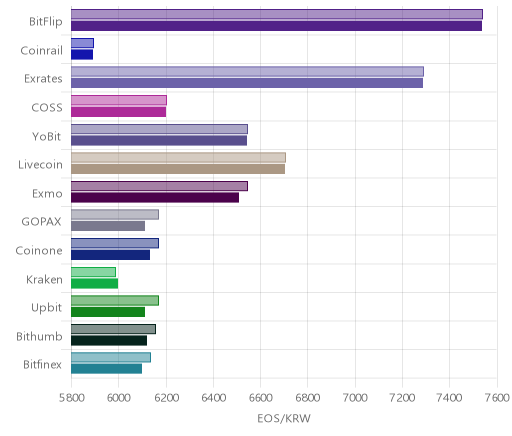The height and width of the screenshot is (436, 512).
Task: Select the dark green Upbit bar
Action: [x=108, y=312]
